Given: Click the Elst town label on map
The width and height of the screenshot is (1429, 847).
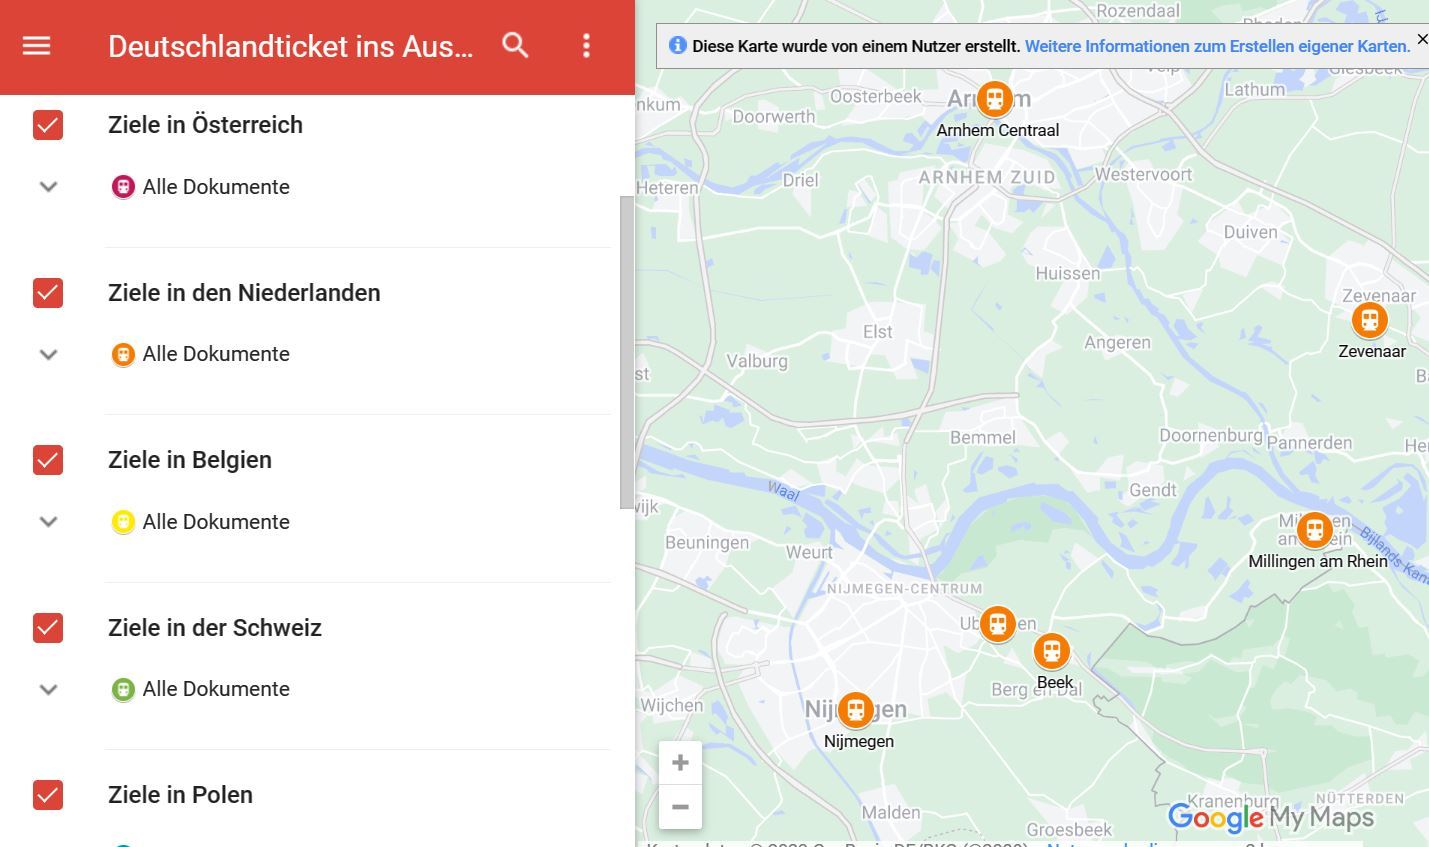Looking at the screenshot, I should point(877,331).
